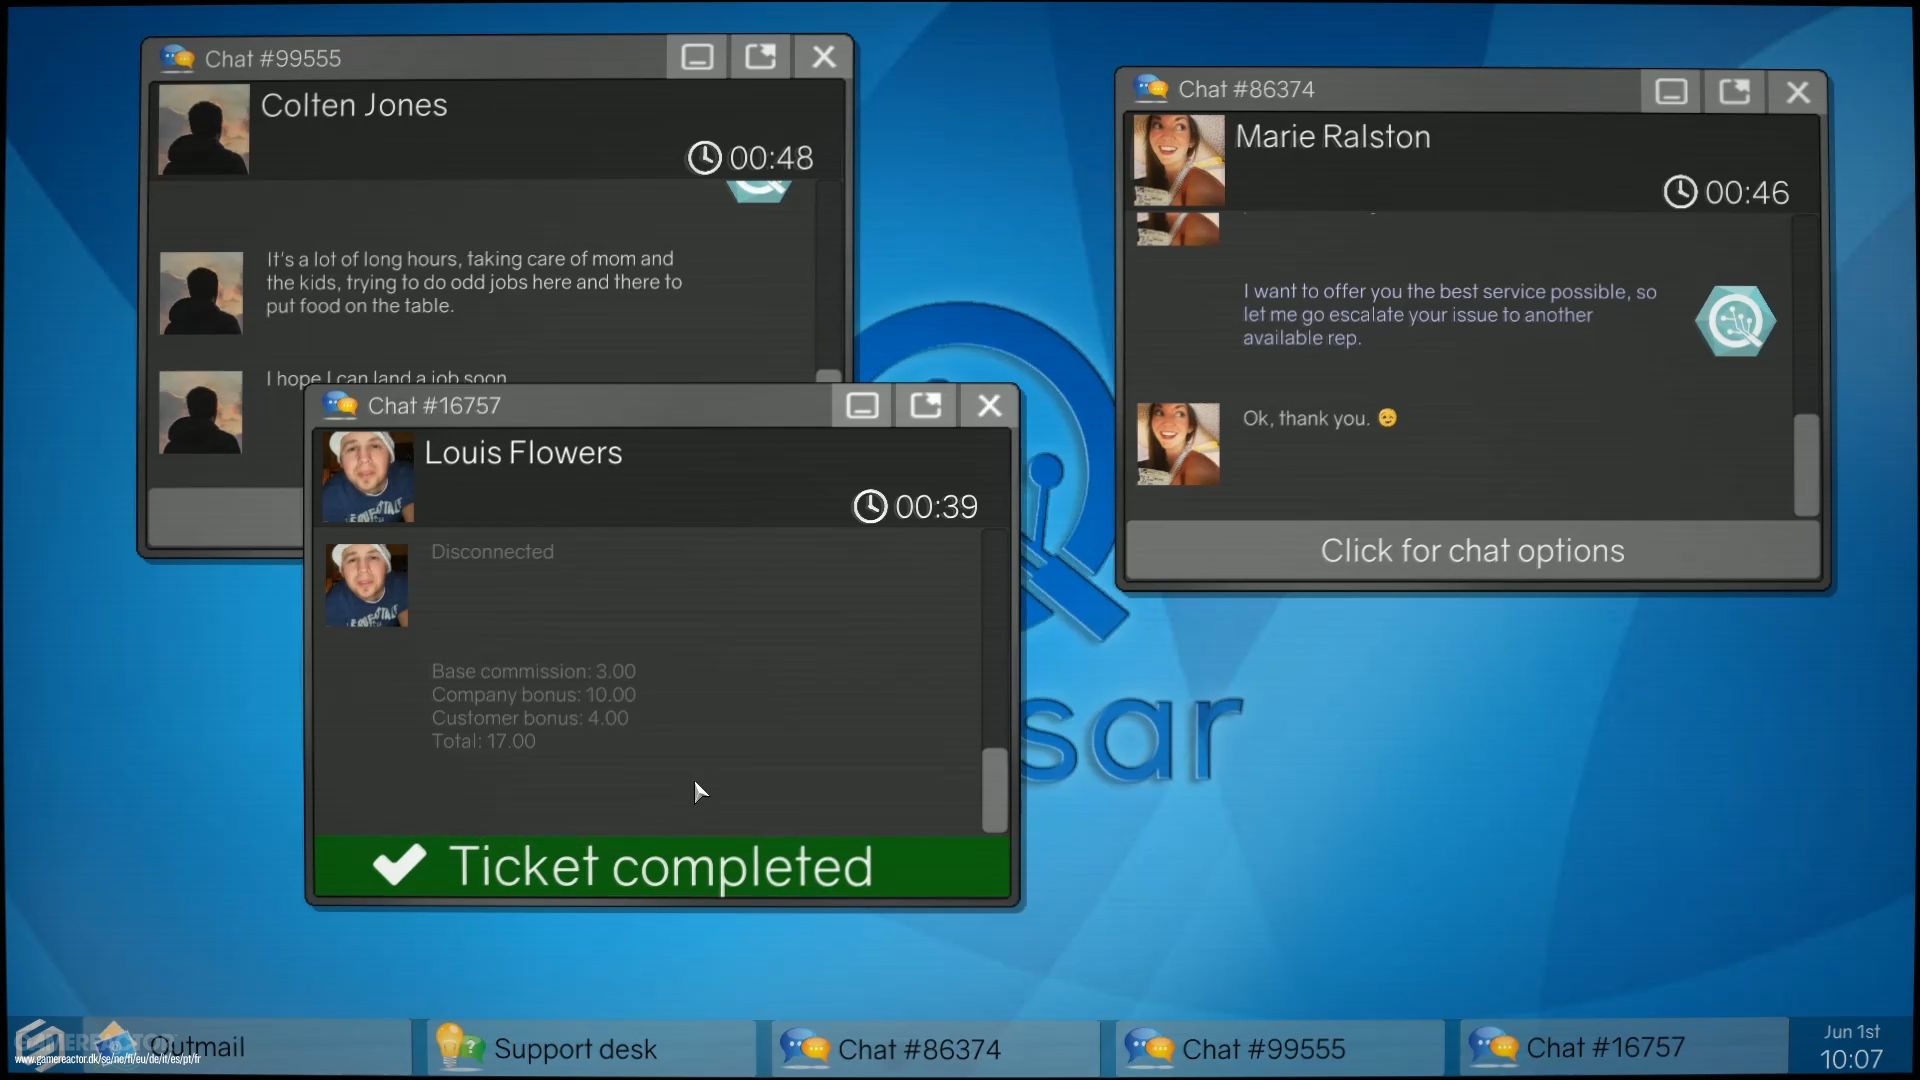The image size is (1920, 1080).
Task: Collapse the Chat #16757 window shade
Action: 861,406
